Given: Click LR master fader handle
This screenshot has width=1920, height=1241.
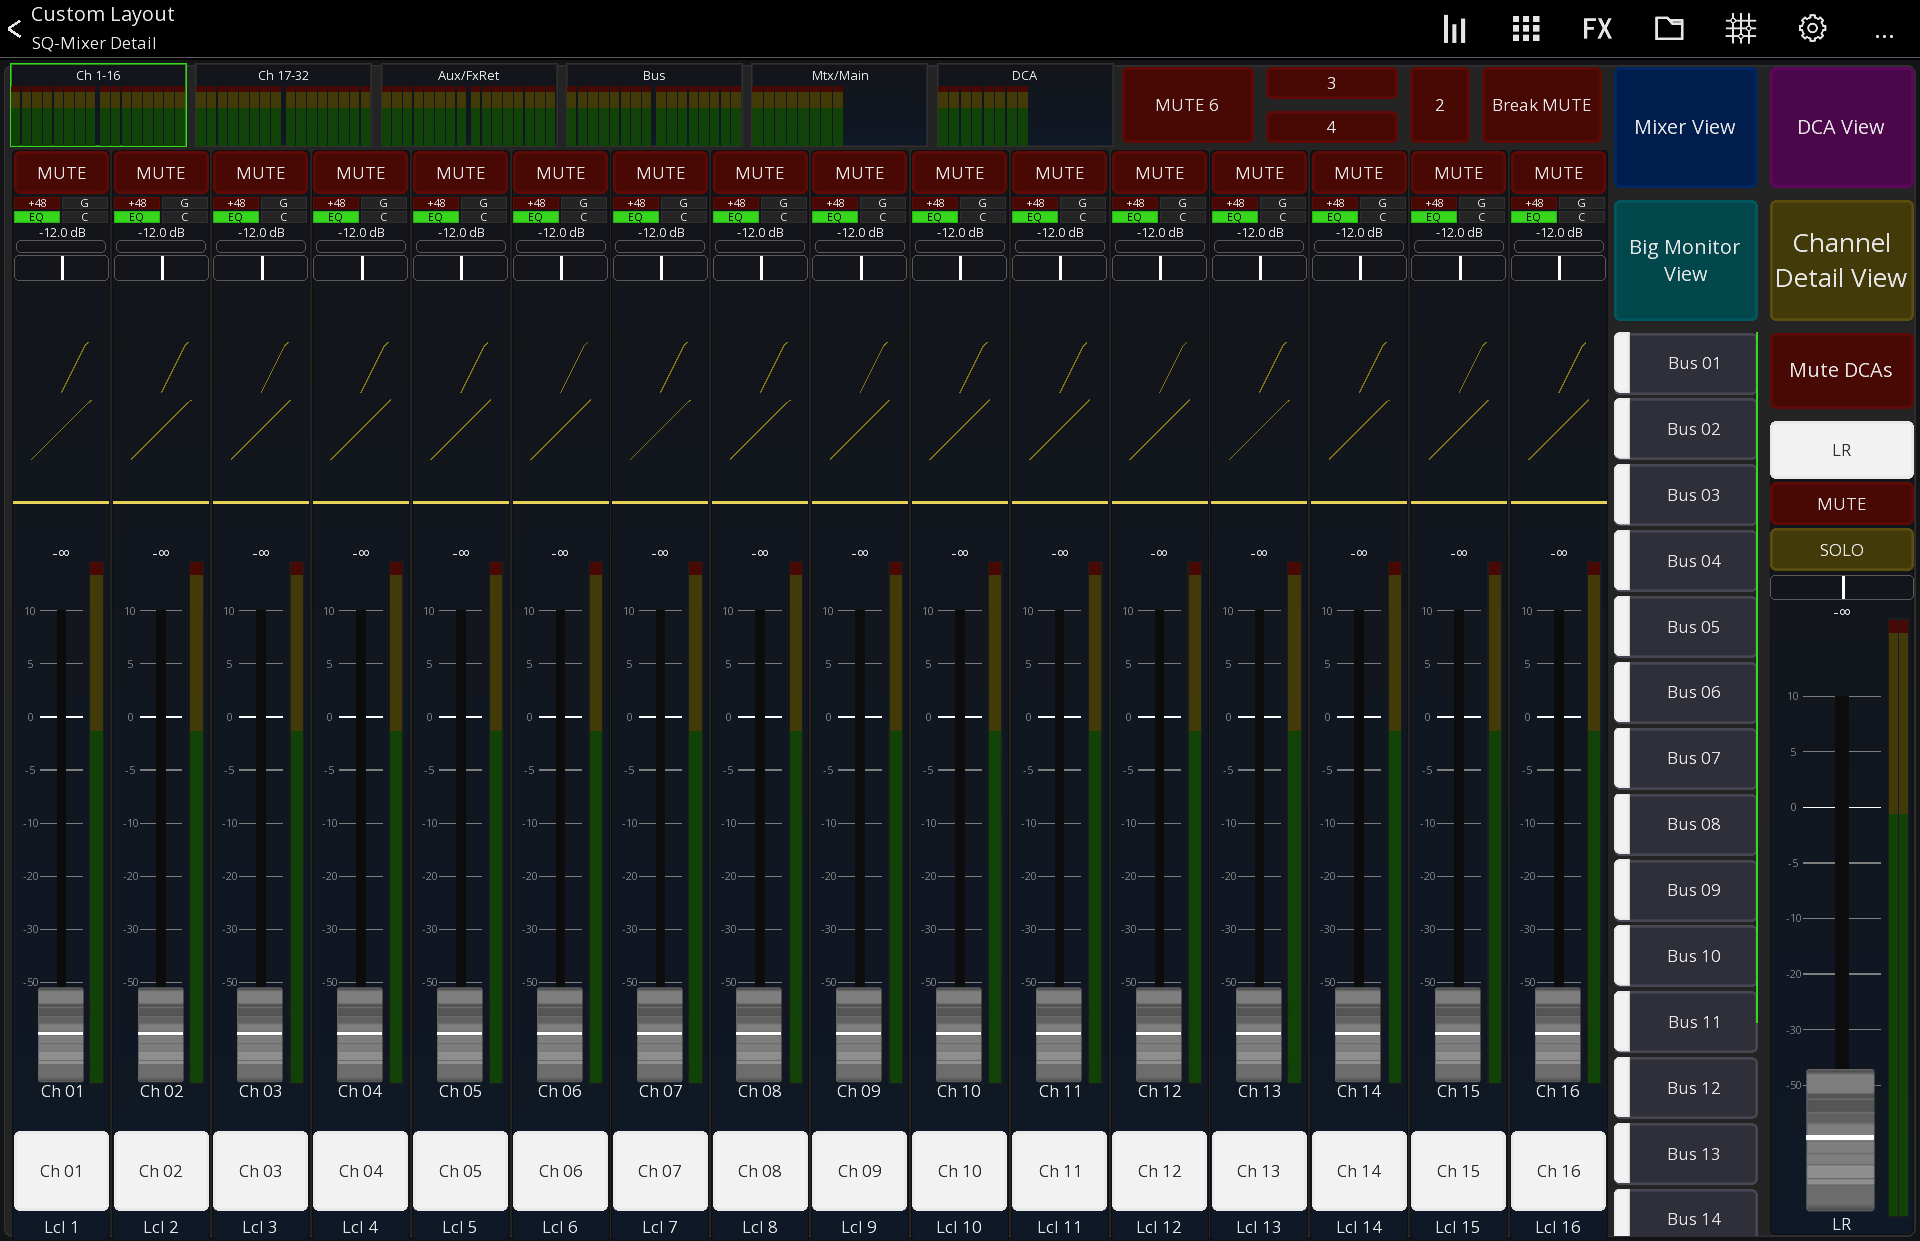Looking at the screenshot, I should tap(1840, 1138).
